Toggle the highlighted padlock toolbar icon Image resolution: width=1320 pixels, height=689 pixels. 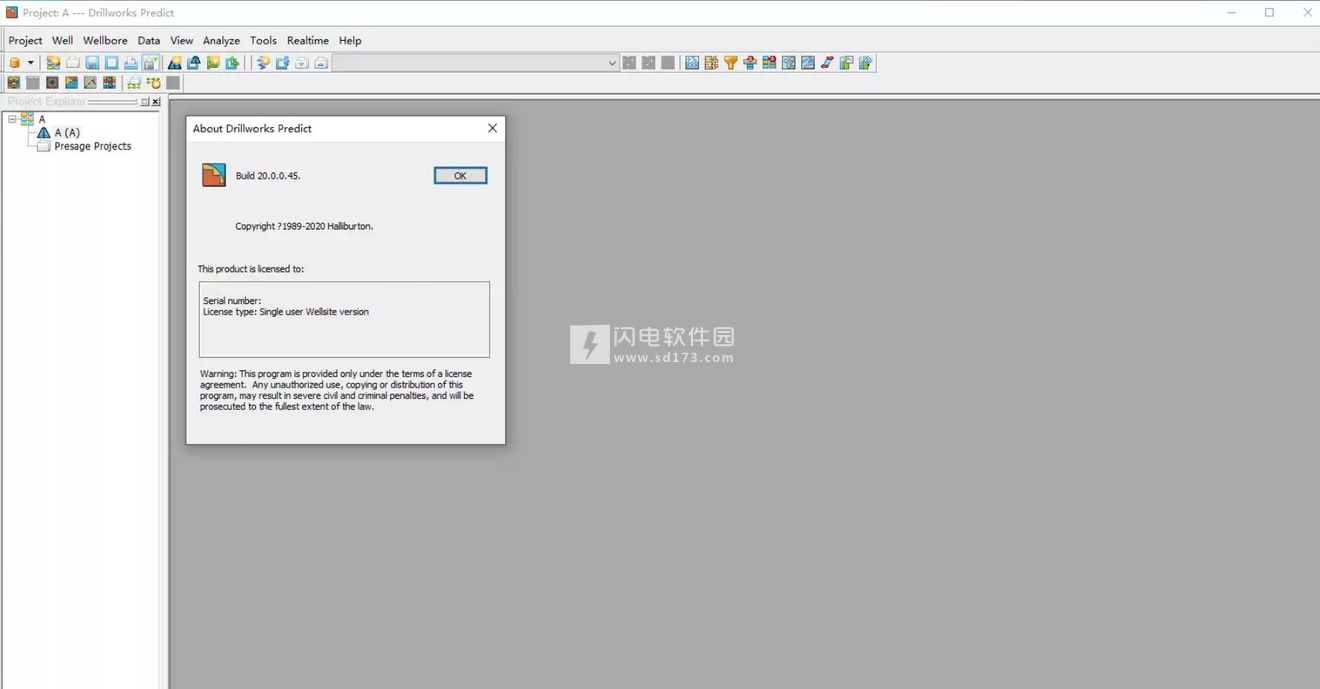click(150, 63)
